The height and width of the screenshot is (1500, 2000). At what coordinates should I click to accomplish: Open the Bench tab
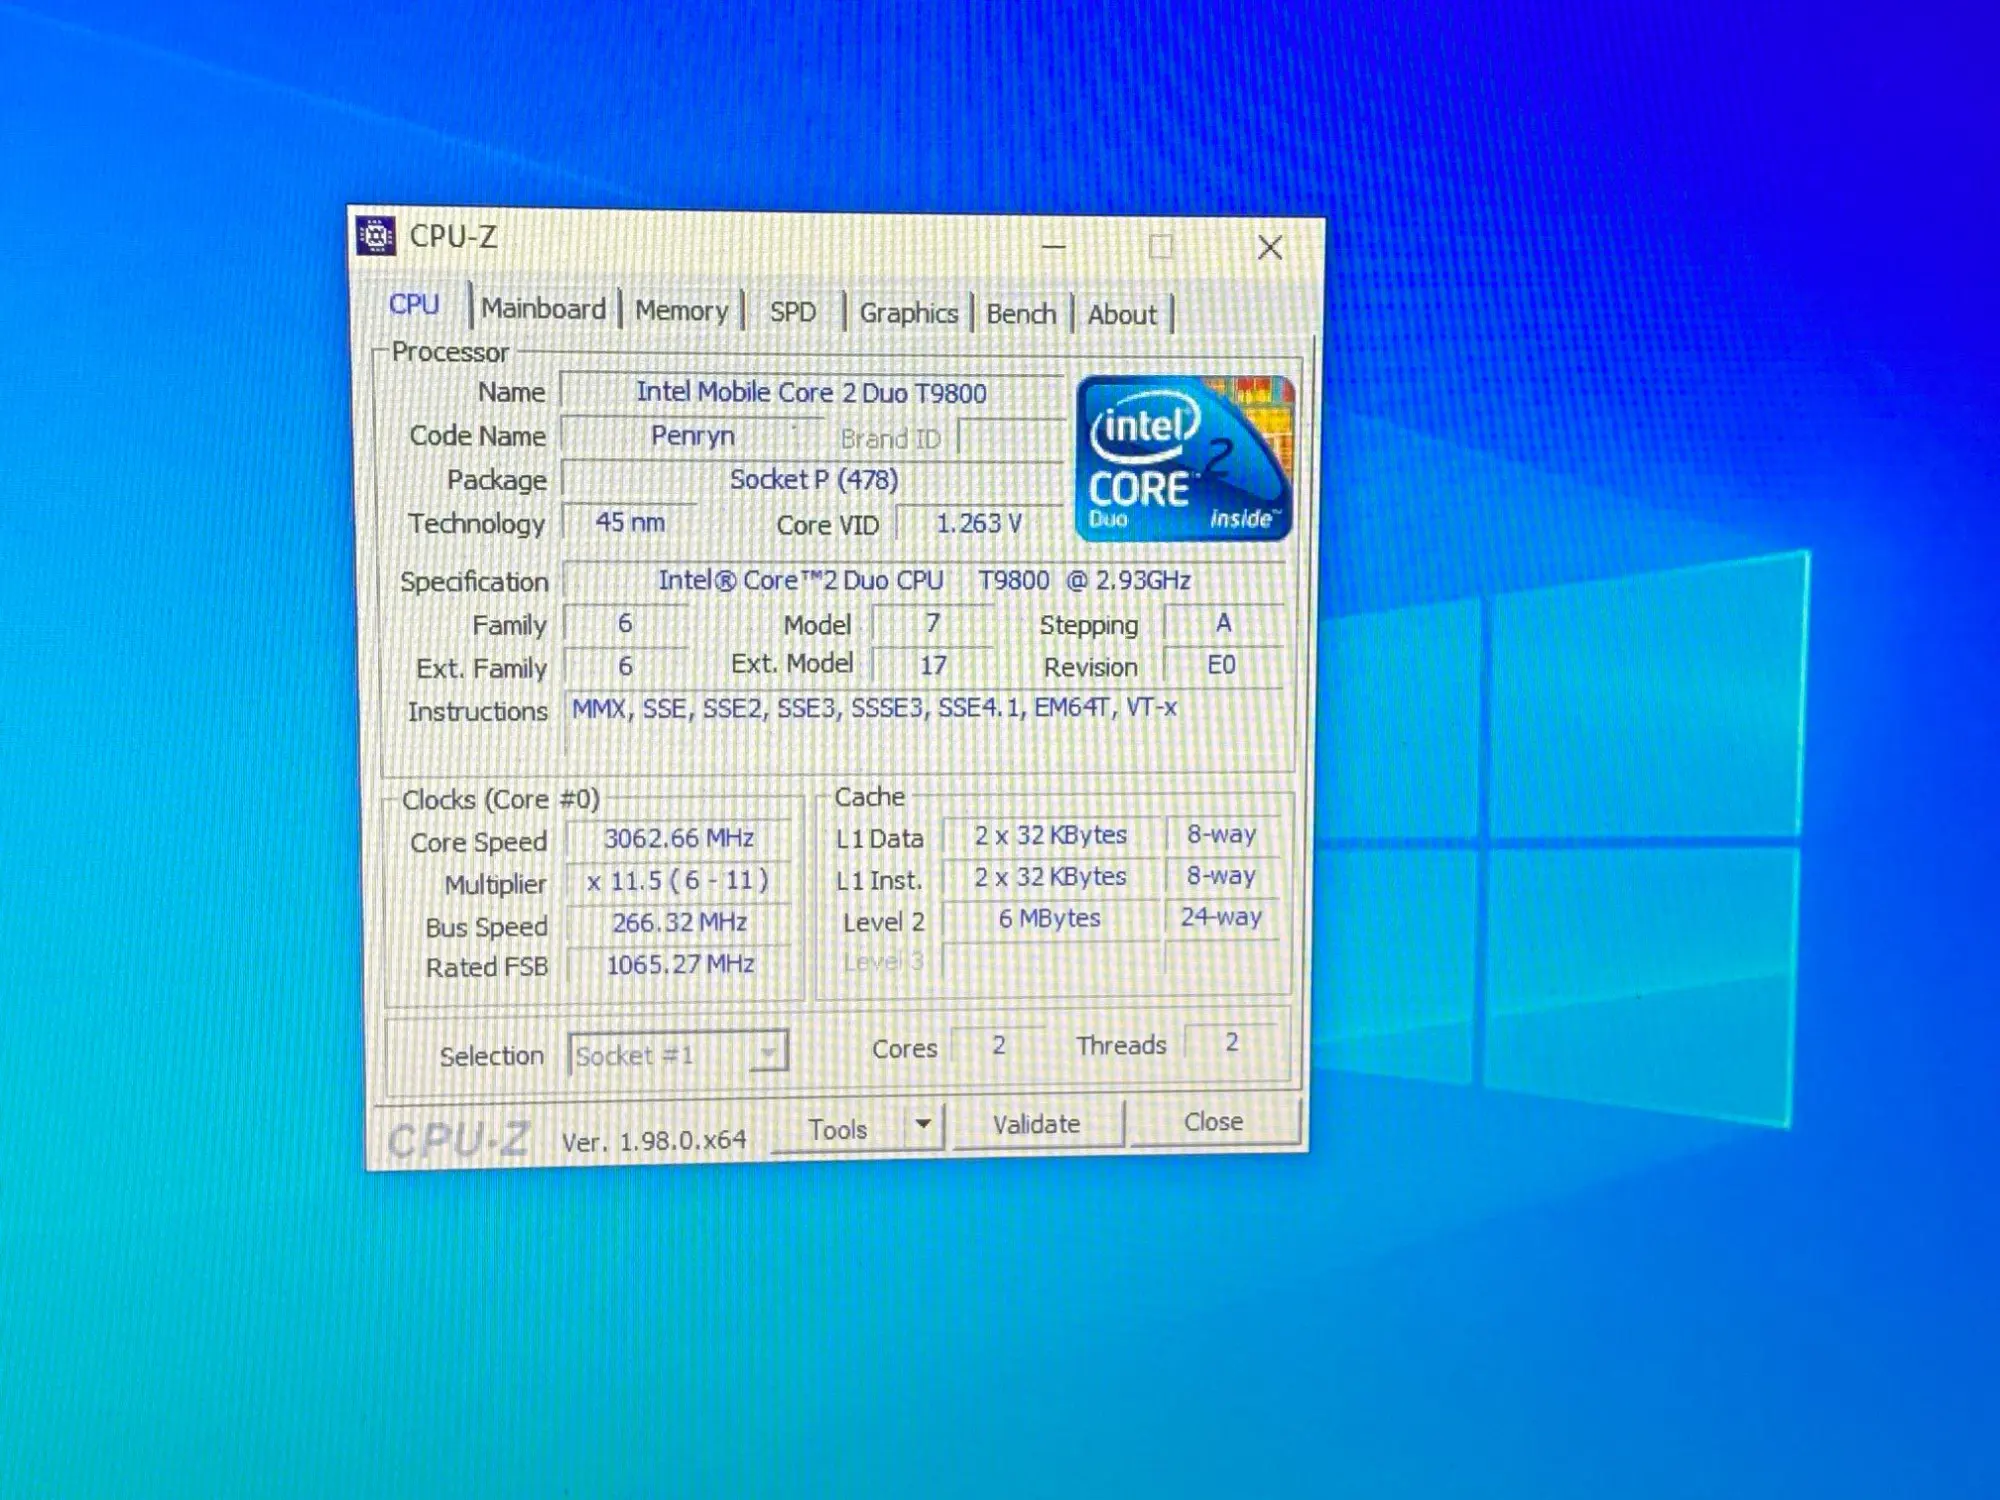1020,314
